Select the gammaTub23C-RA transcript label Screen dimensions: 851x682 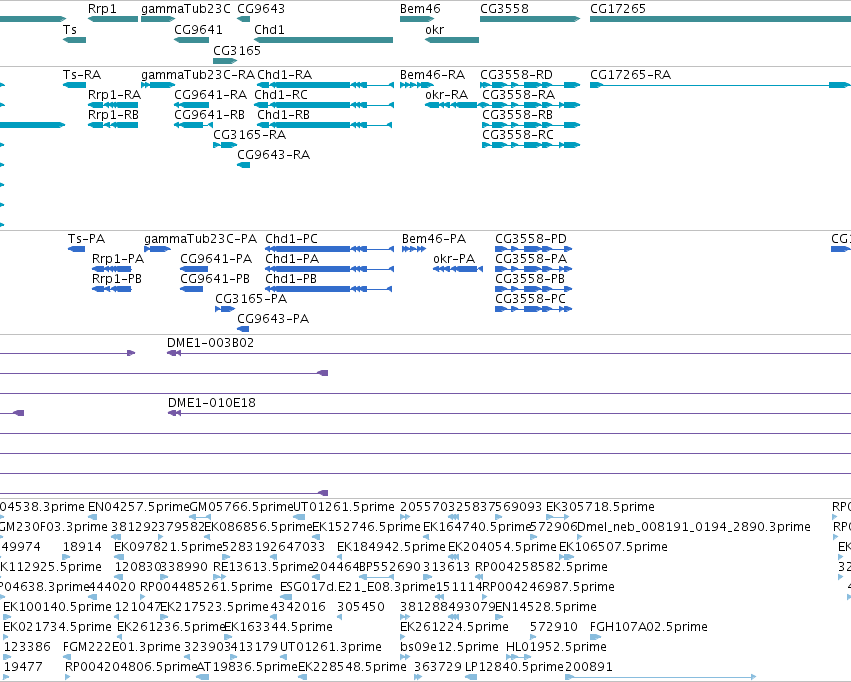198,75
